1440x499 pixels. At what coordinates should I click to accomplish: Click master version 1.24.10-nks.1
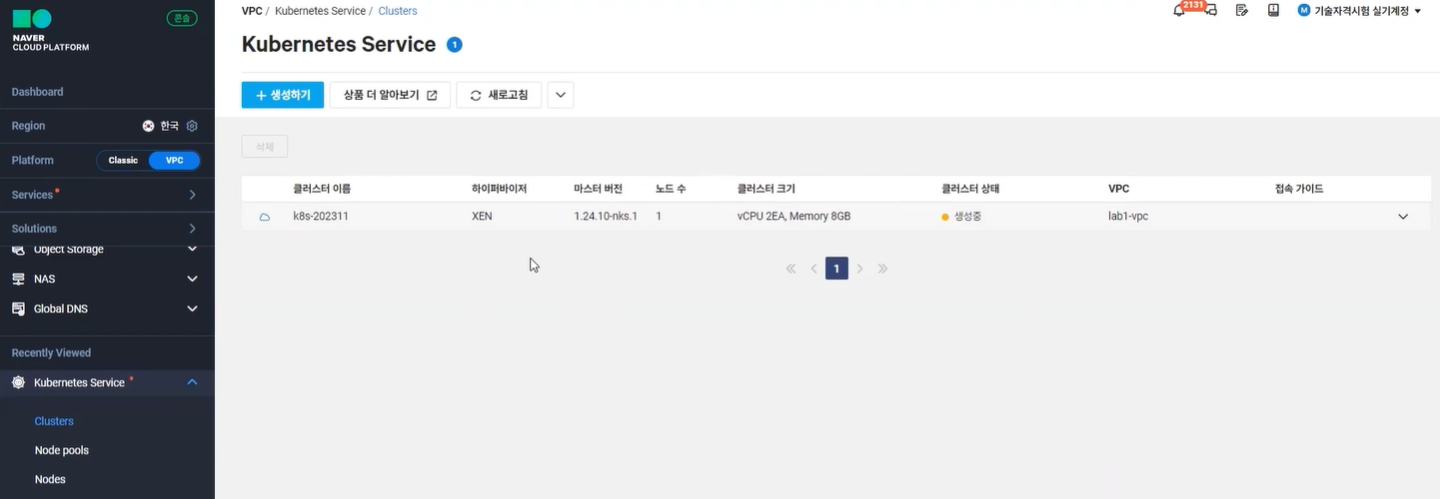(x=606, y=216)
